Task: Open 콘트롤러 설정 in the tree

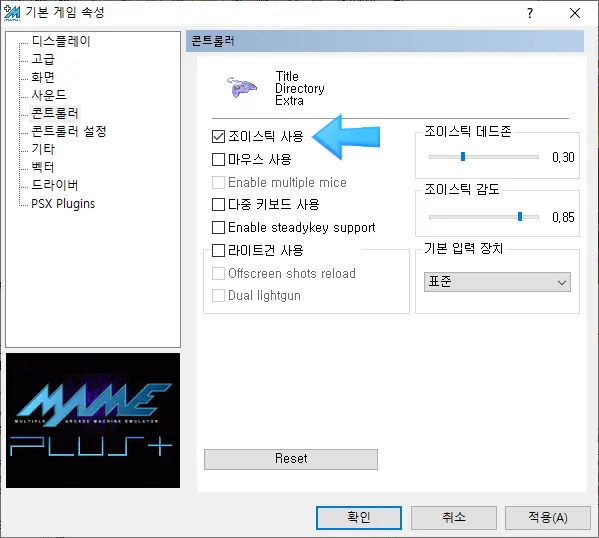Action: point(68,131)
